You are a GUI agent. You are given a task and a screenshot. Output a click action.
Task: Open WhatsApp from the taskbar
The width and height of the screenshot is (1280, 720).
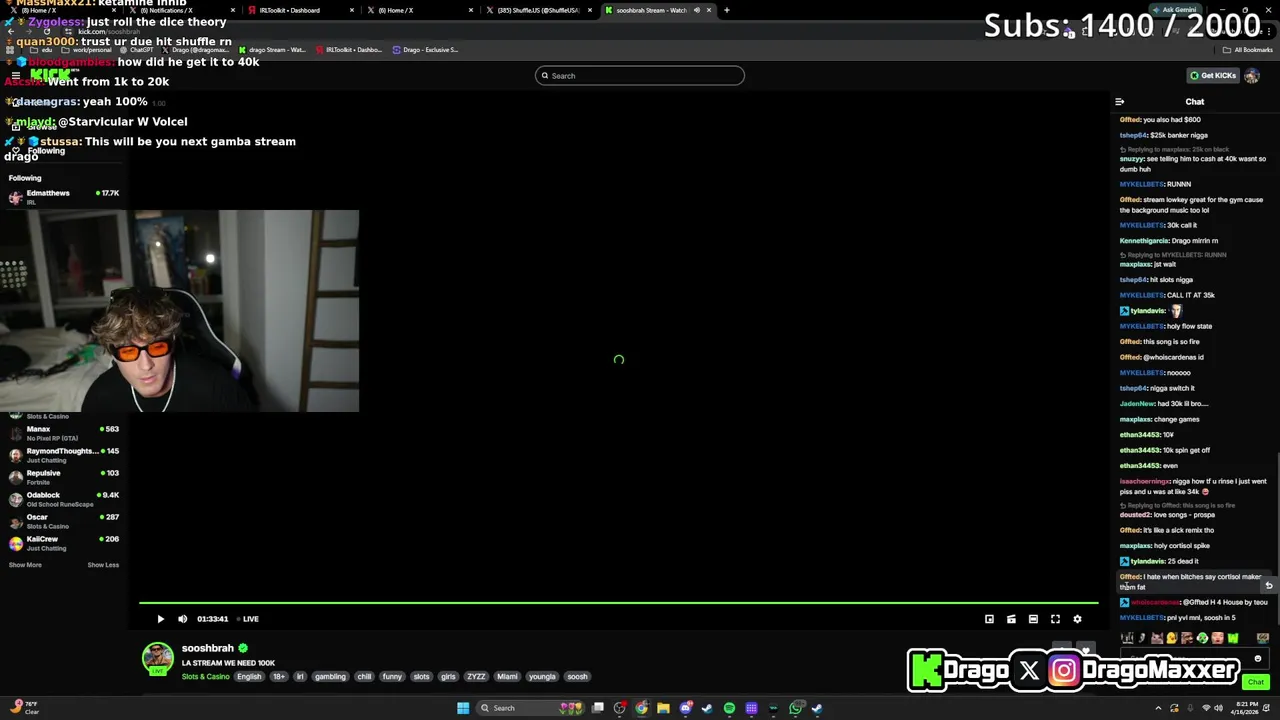795,708
